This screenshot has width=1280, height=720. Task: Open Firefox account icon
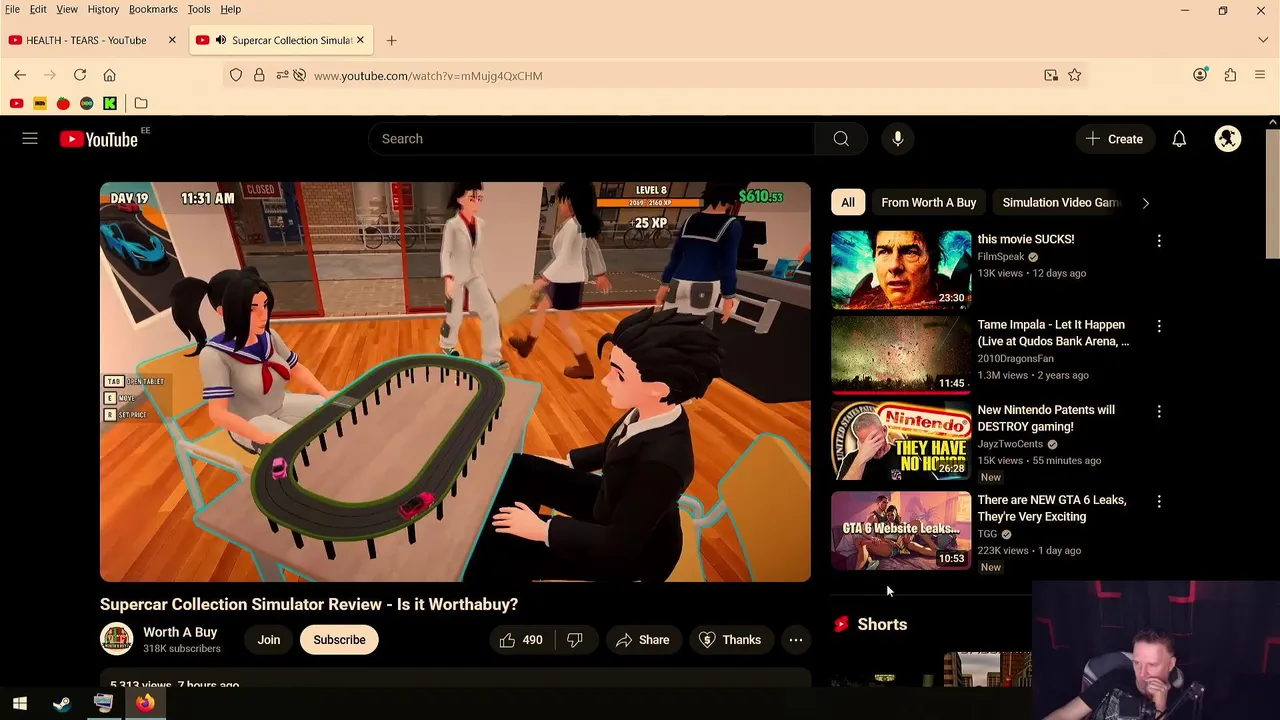pos(1200,75)
